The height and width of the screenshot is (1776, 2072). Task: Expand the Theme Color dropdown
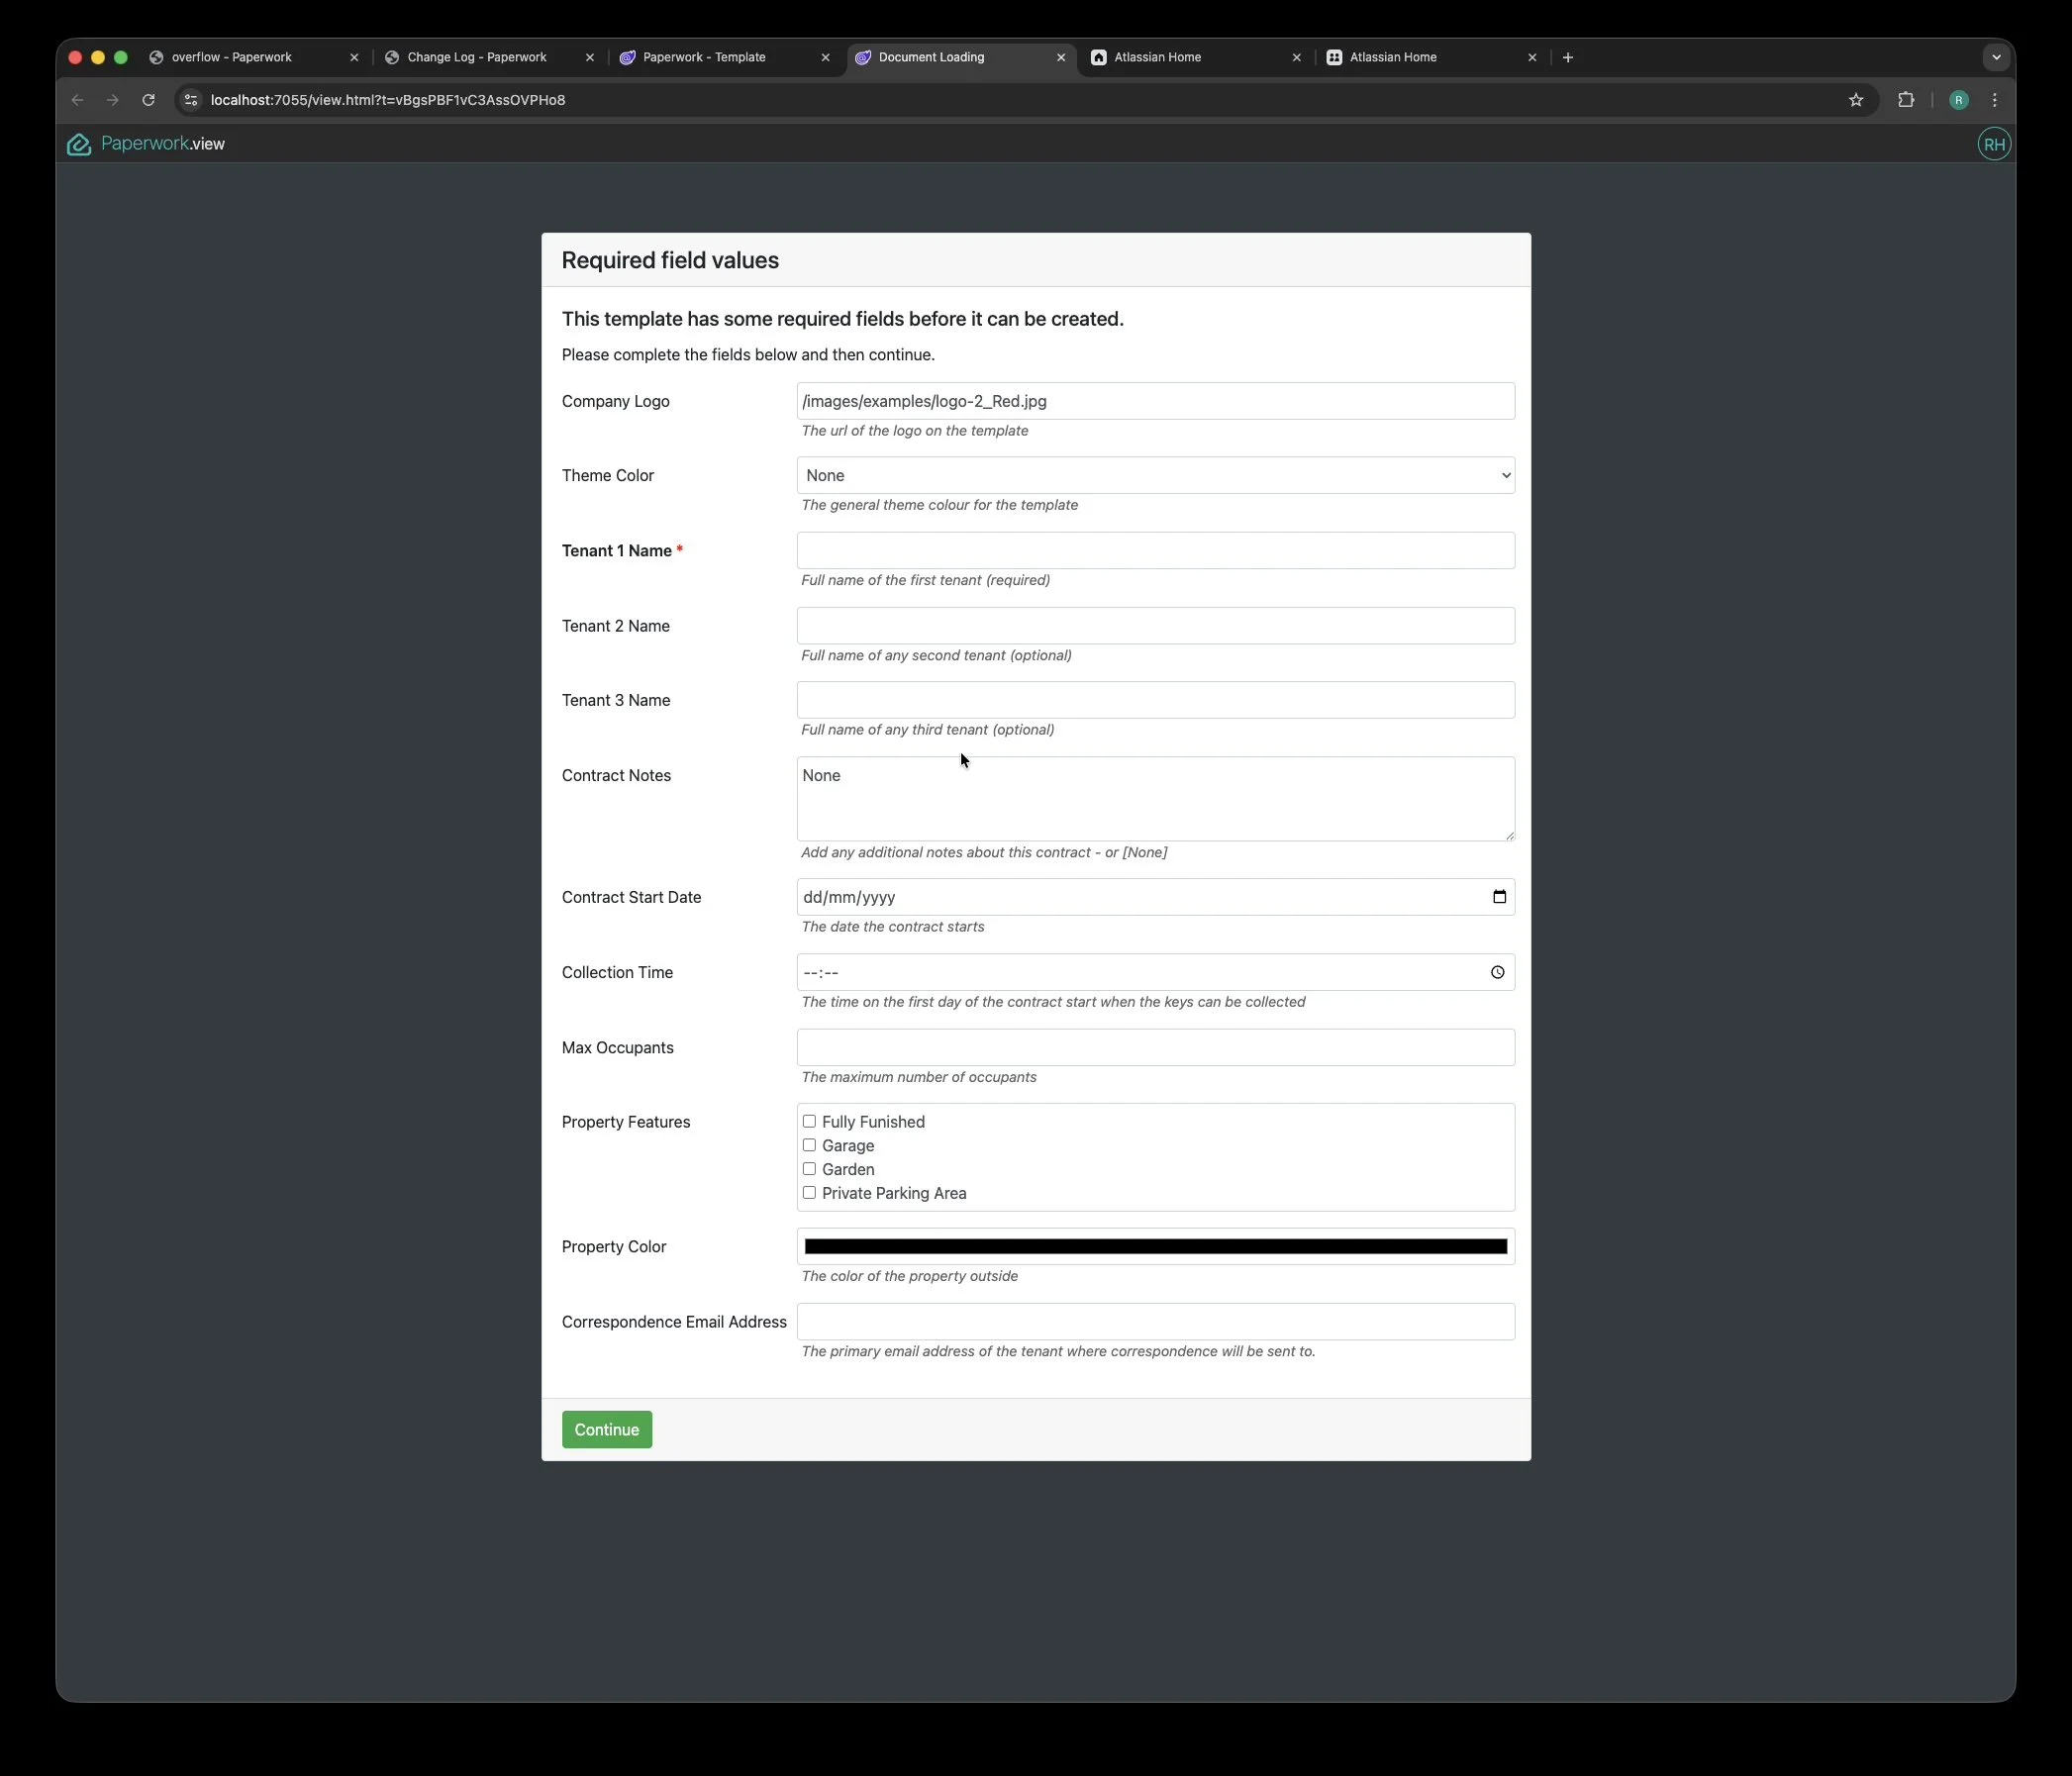coord(1155,476)
